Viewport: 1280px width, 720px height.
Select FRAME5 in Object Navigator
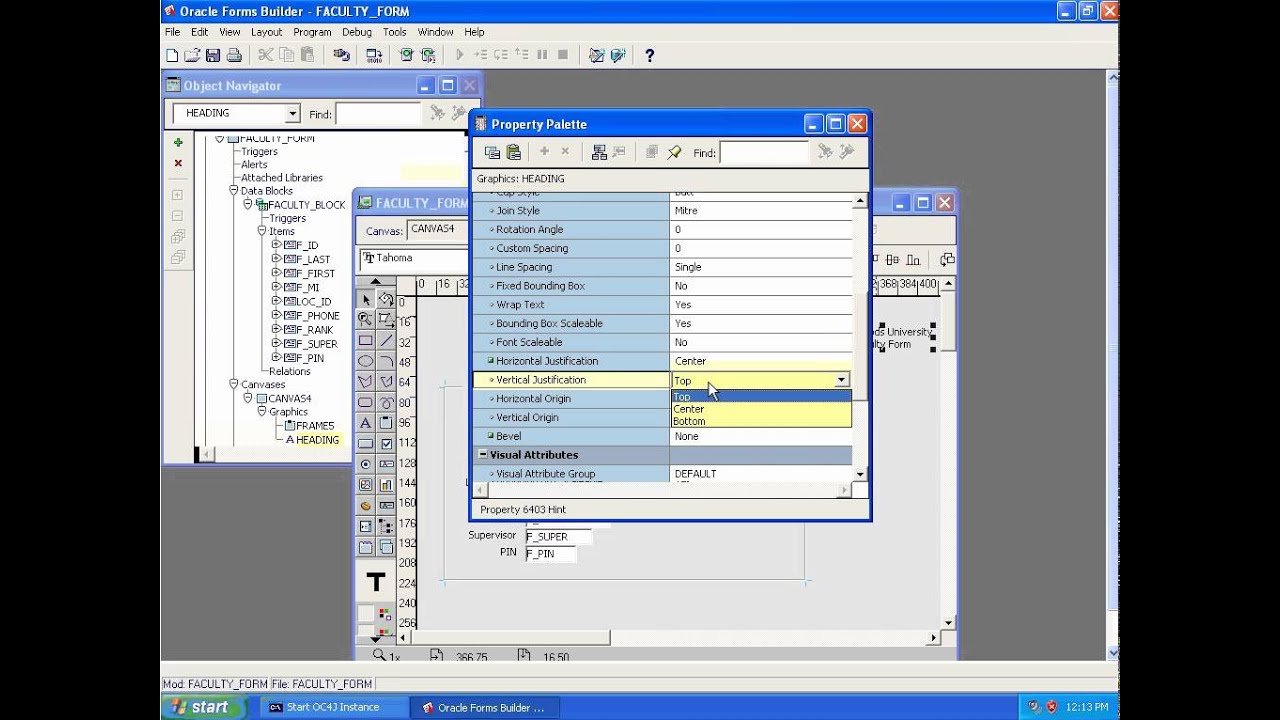coord(315,426)
